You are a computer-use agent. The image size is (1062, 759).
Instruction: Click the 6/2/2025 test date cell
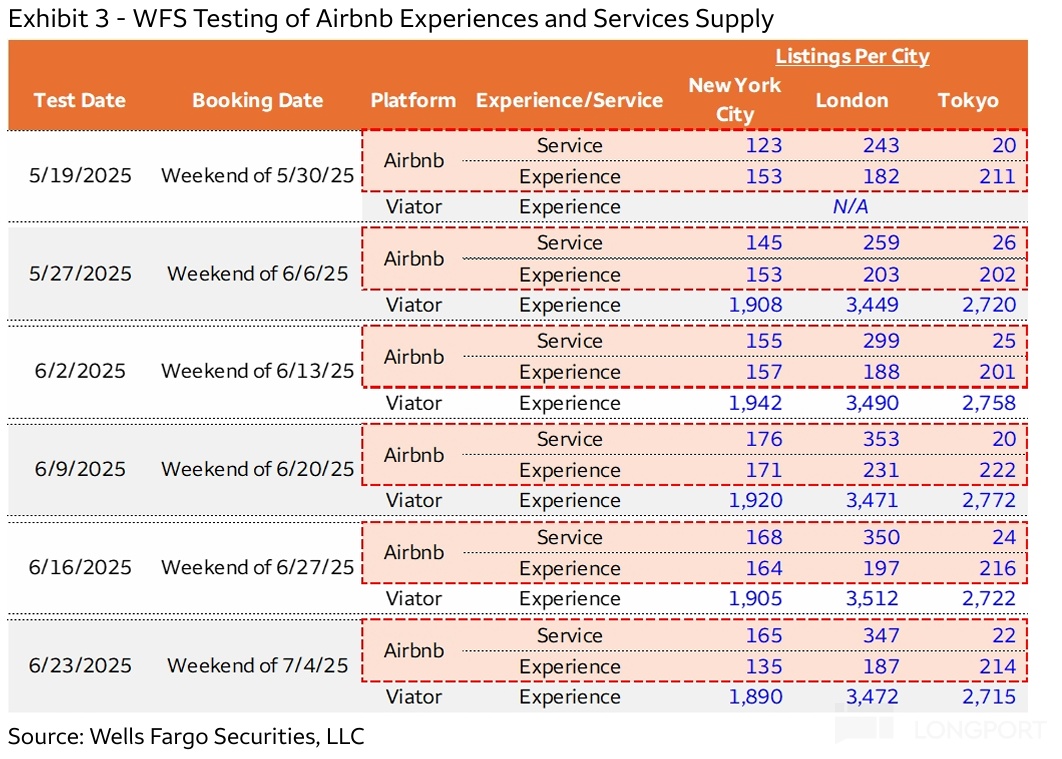[x=78, y=371]
